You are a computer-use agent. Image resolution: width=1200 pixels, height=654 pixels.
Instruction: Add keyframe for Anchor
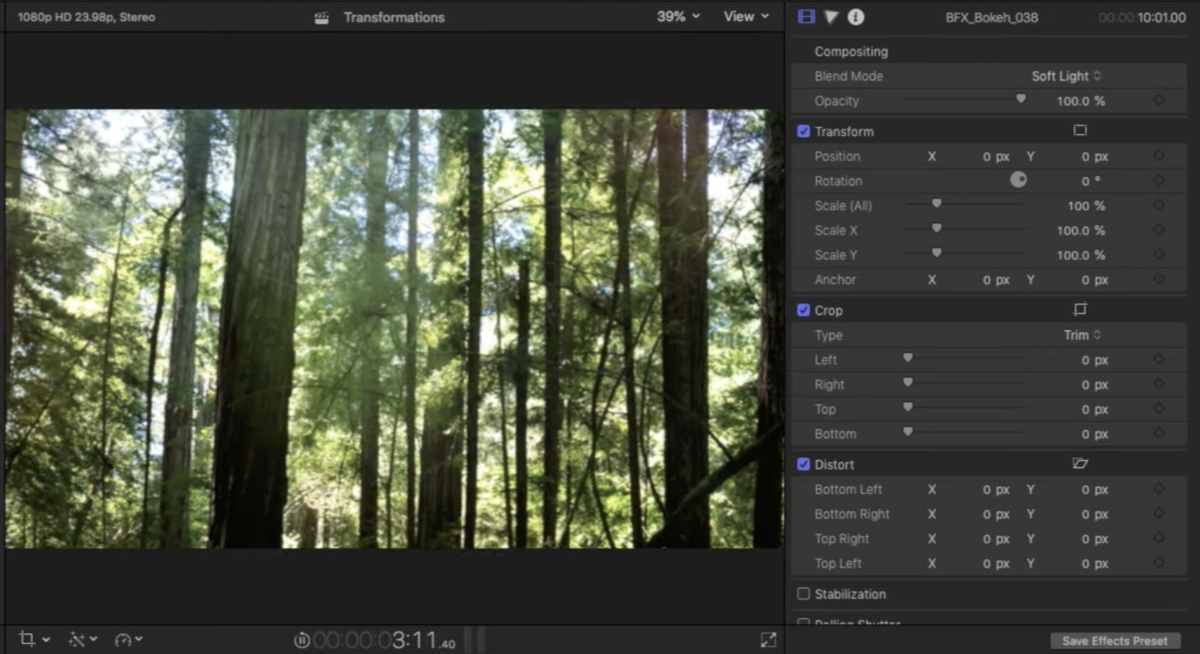(x=1159, y=280)
